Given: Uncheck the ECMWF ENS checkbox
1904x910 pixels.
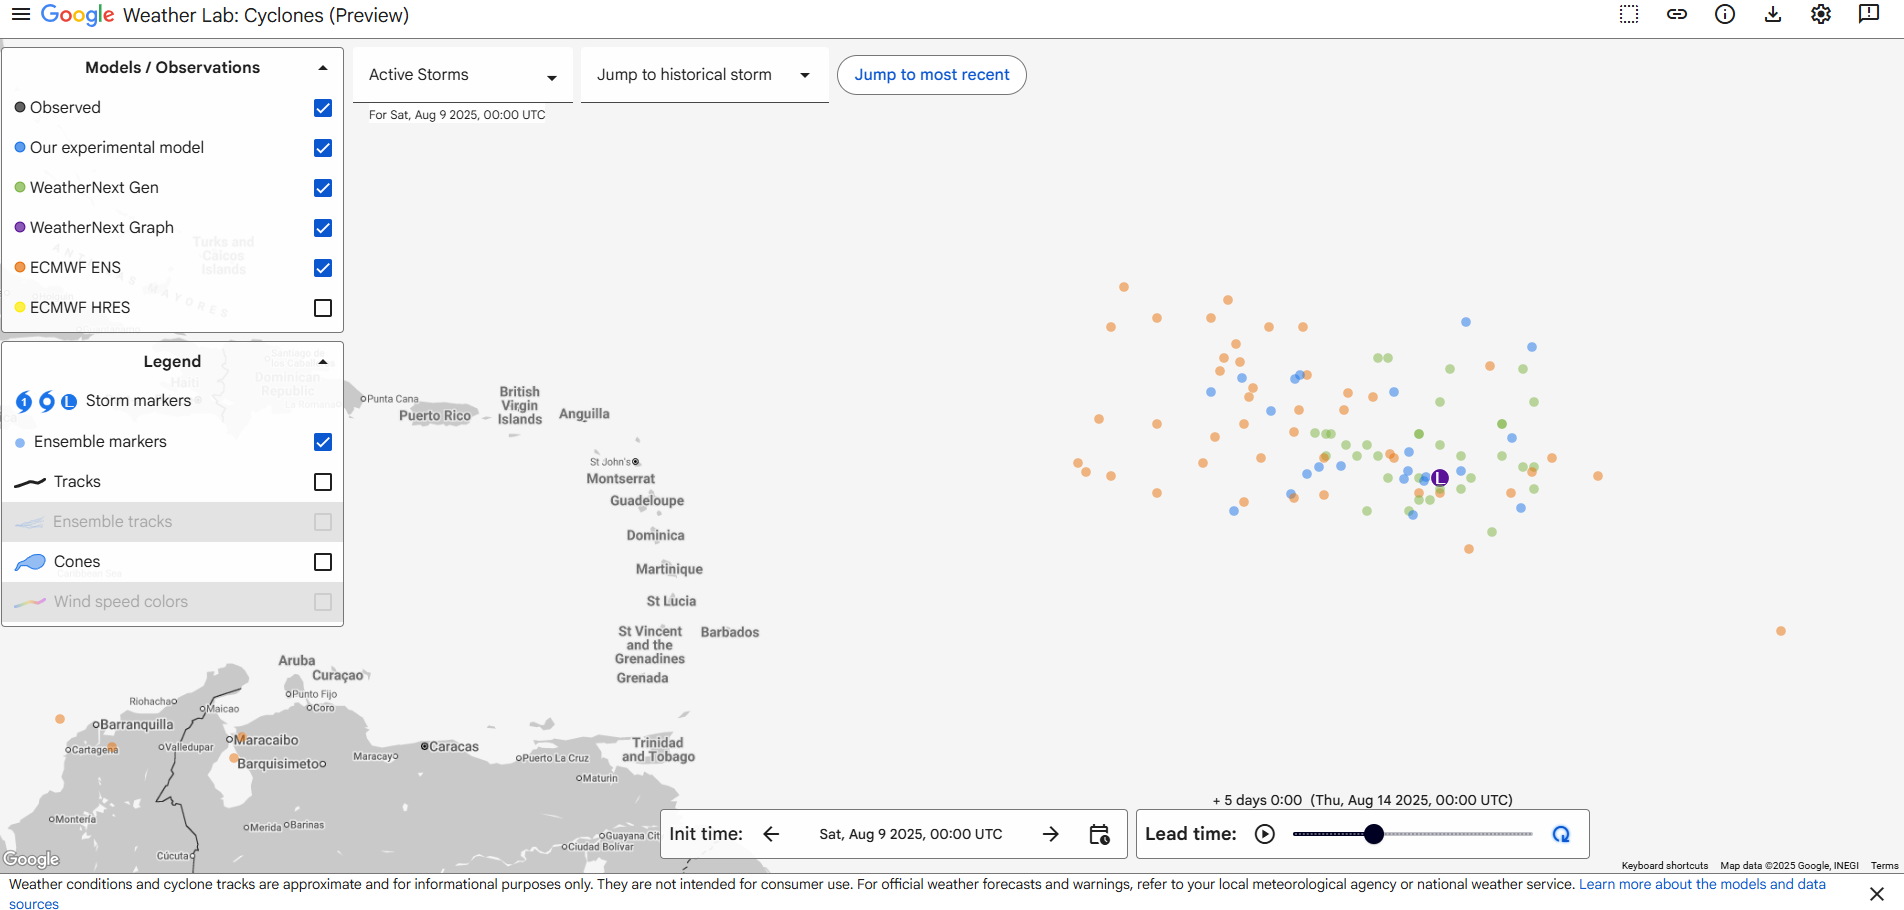Looking at the screenshot, I should point(323,268).
